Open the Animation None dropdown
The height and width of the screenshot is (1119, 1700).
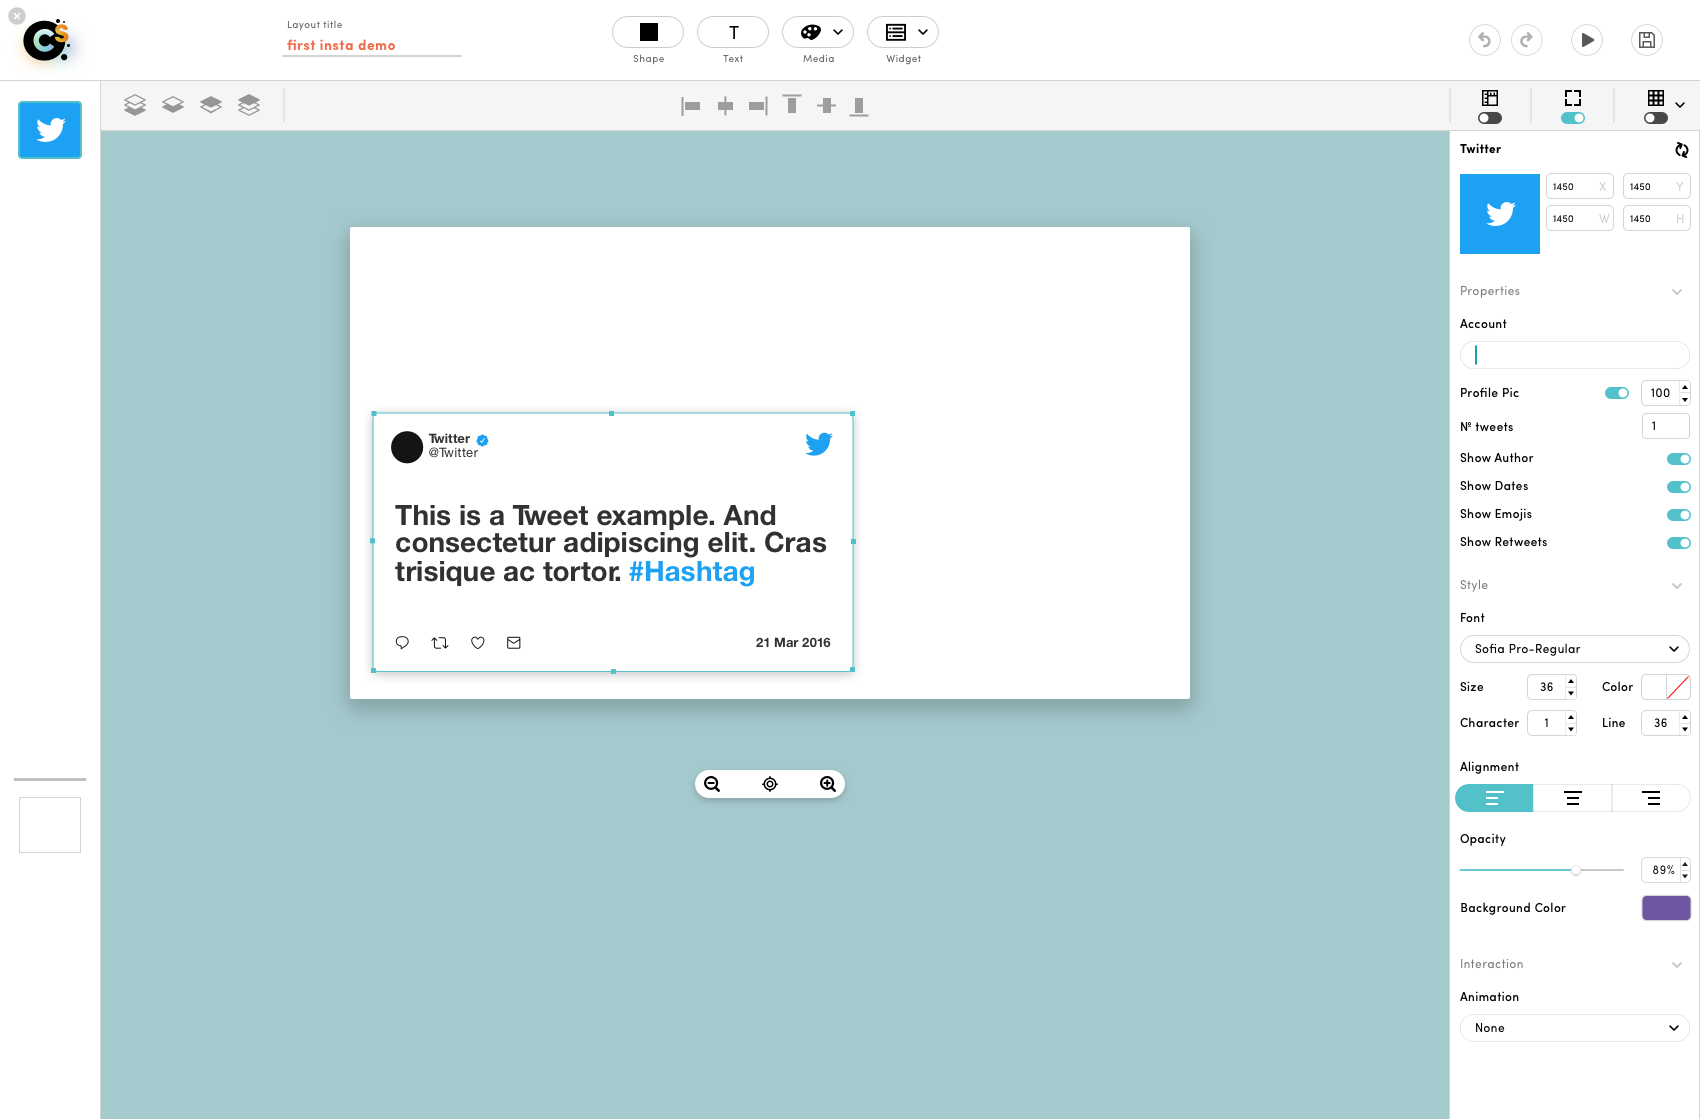click(x=1575, y=1028)
